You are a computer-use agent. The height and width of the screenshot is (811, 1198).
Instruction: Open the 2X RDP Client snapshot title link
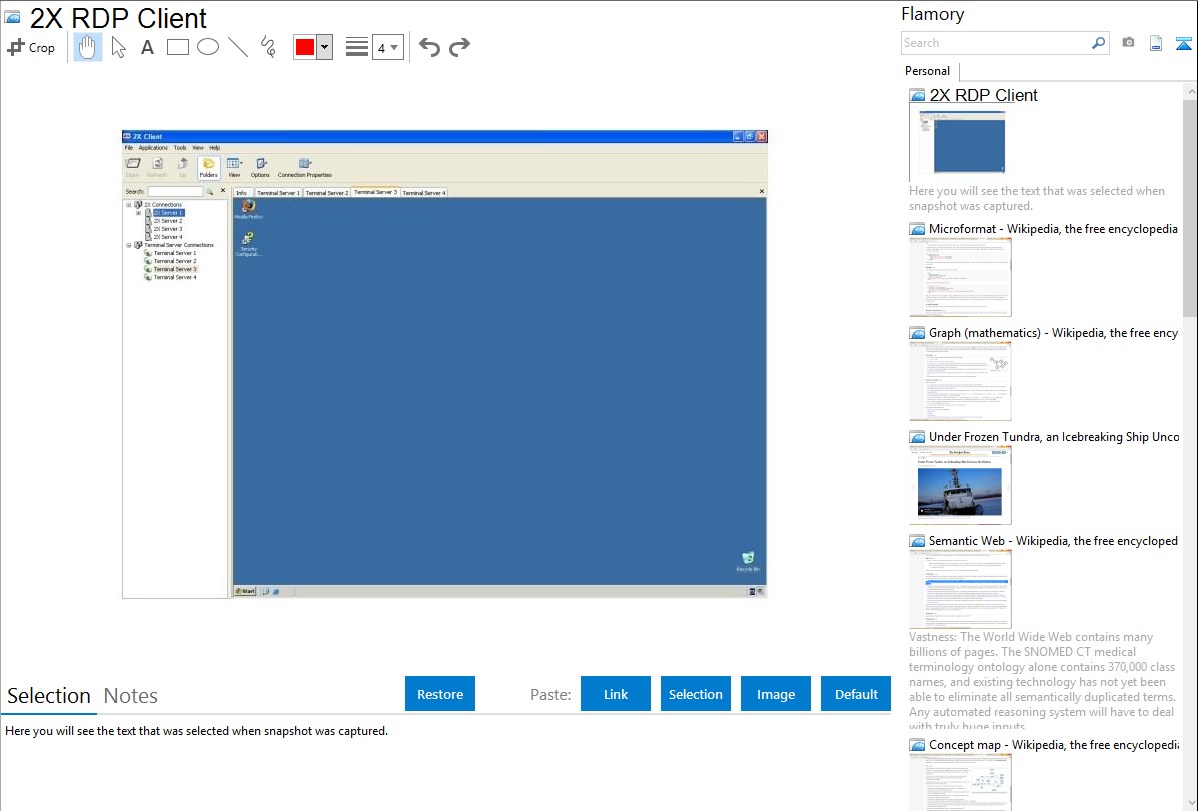[983, 96]
